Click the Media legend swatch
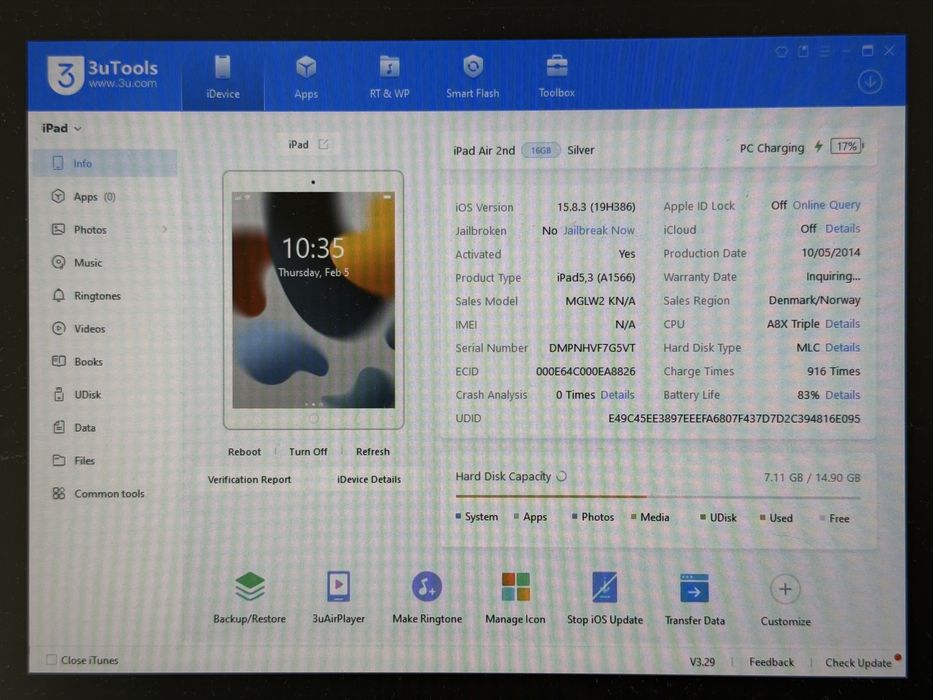Screen dimensions: 933x700 coord(634,517)
